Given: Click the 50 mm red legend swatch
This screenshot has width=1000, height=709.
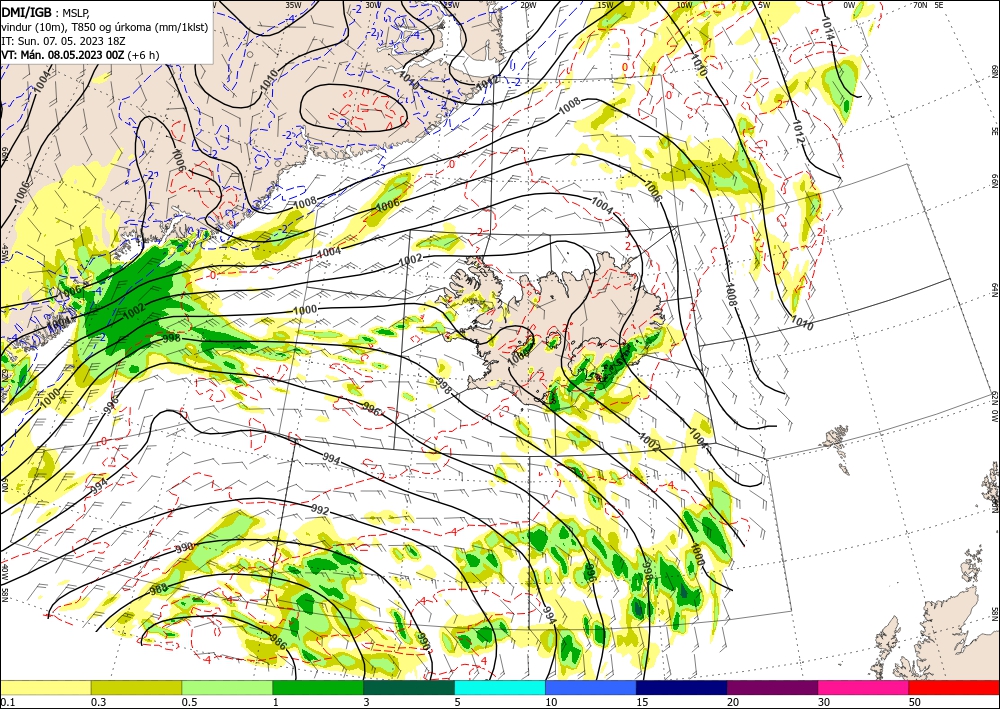Looking at the screenshot, I should [954, 687].
